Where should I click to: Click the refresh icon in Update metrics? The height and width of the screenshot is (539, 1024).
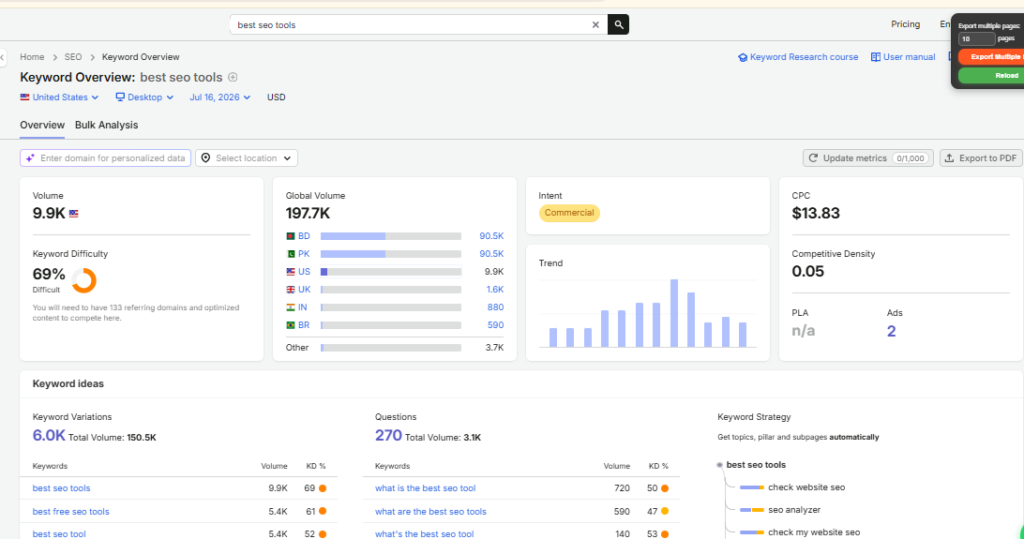(813, 158)
